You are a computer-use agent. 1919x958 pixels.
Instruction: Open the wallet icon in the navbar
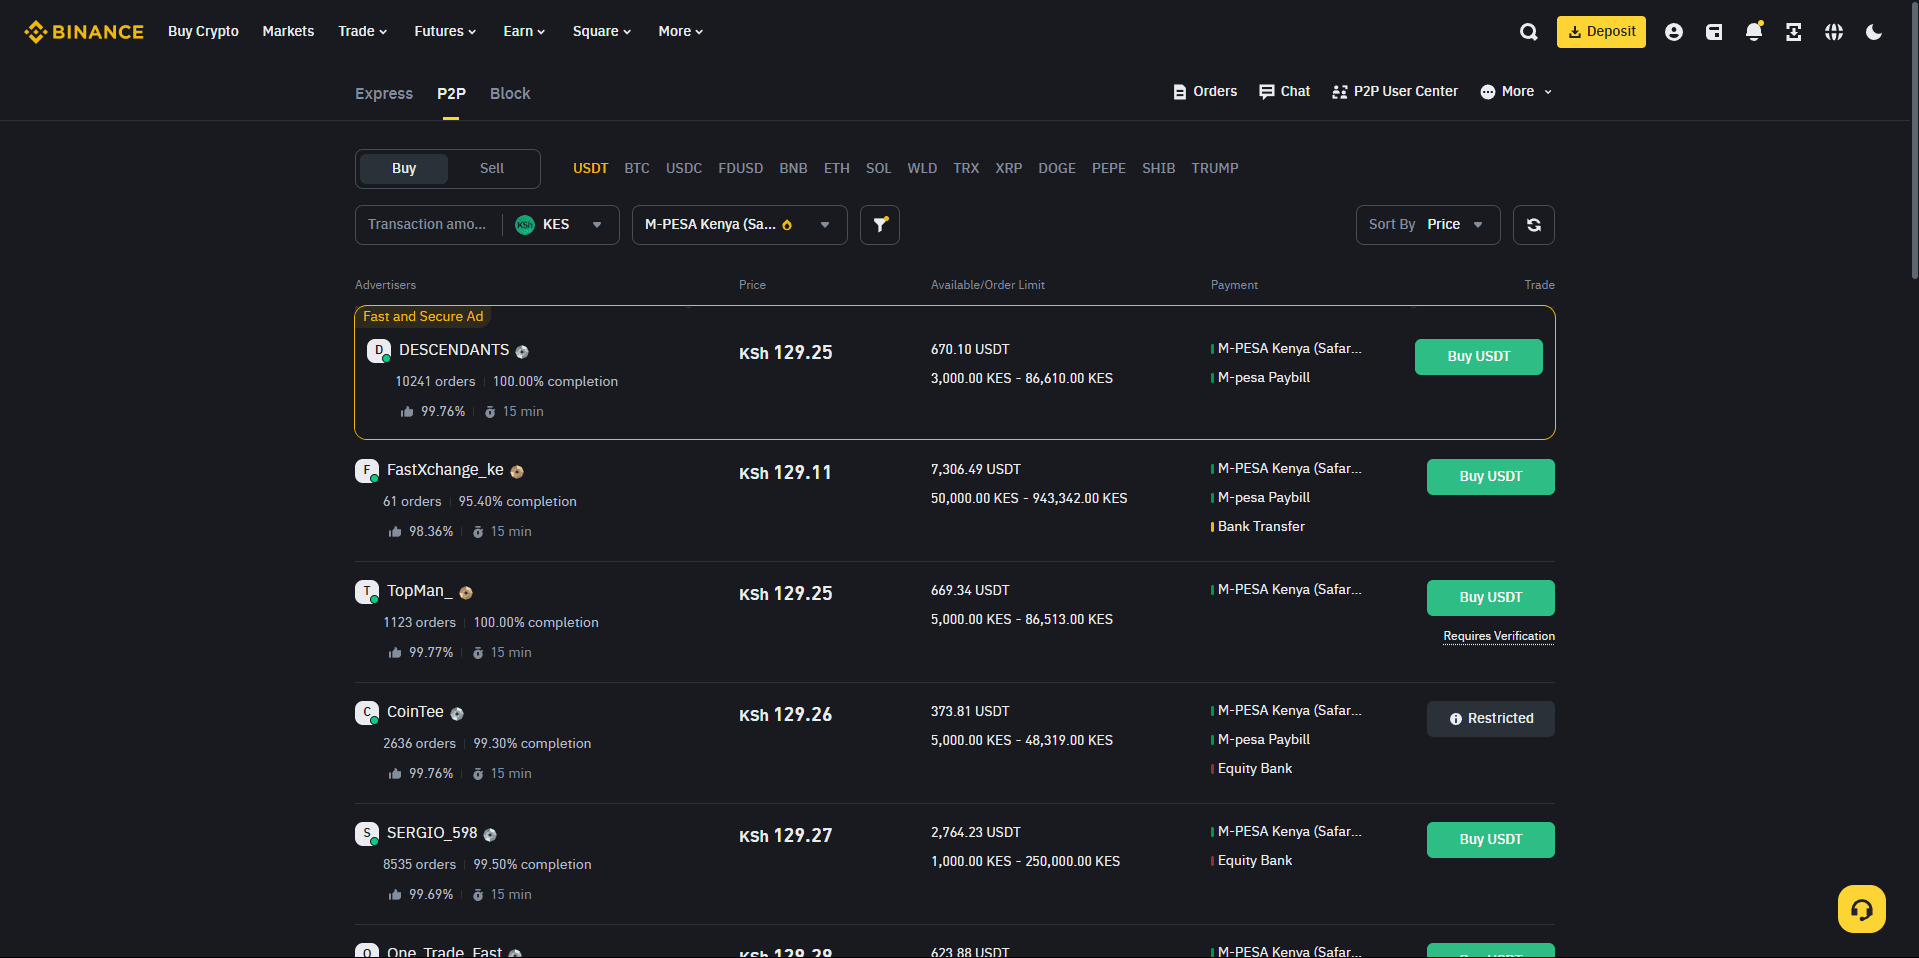(1713, 31)
